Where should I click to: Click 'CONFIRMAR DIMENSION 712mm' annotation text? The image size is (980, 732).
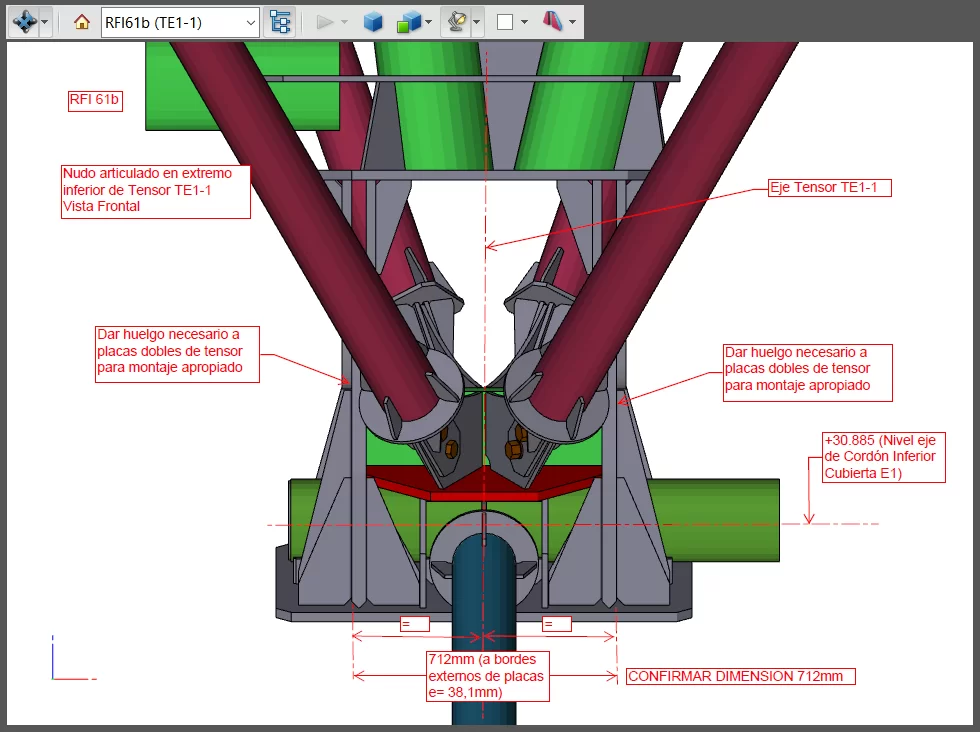pyautogui.click(x=740, y=677)
